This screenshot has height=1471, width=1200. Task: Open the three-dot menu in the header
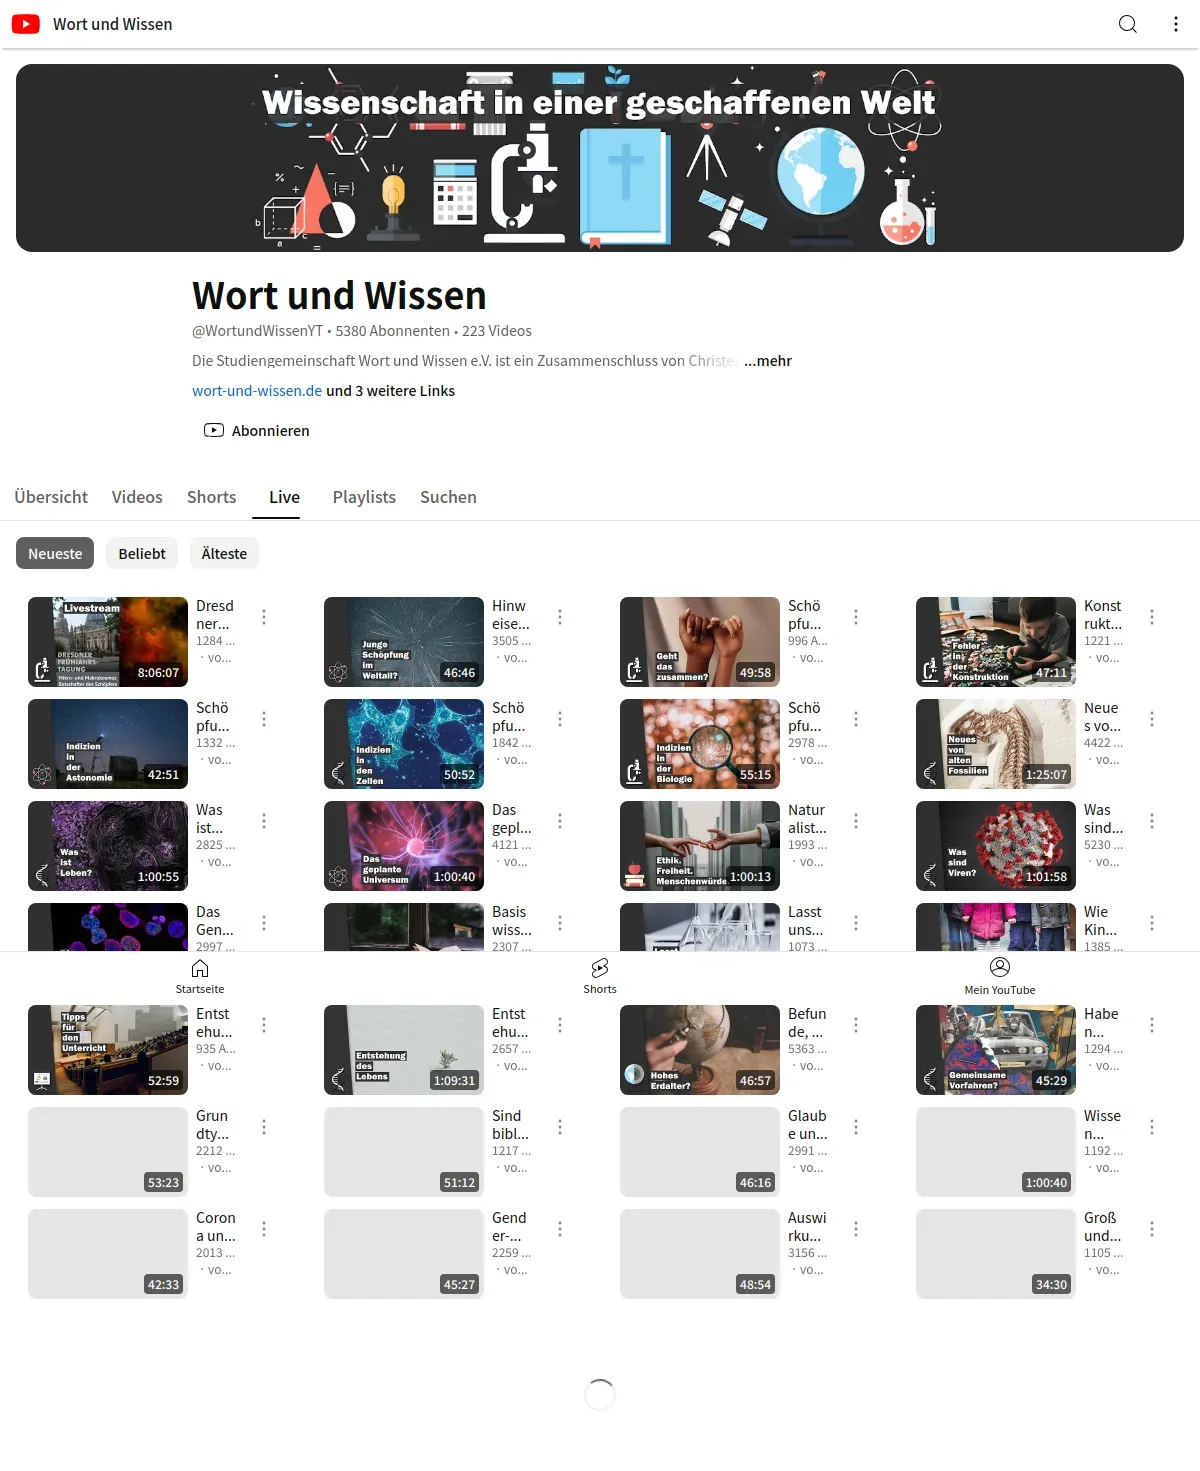point(1175,24)
